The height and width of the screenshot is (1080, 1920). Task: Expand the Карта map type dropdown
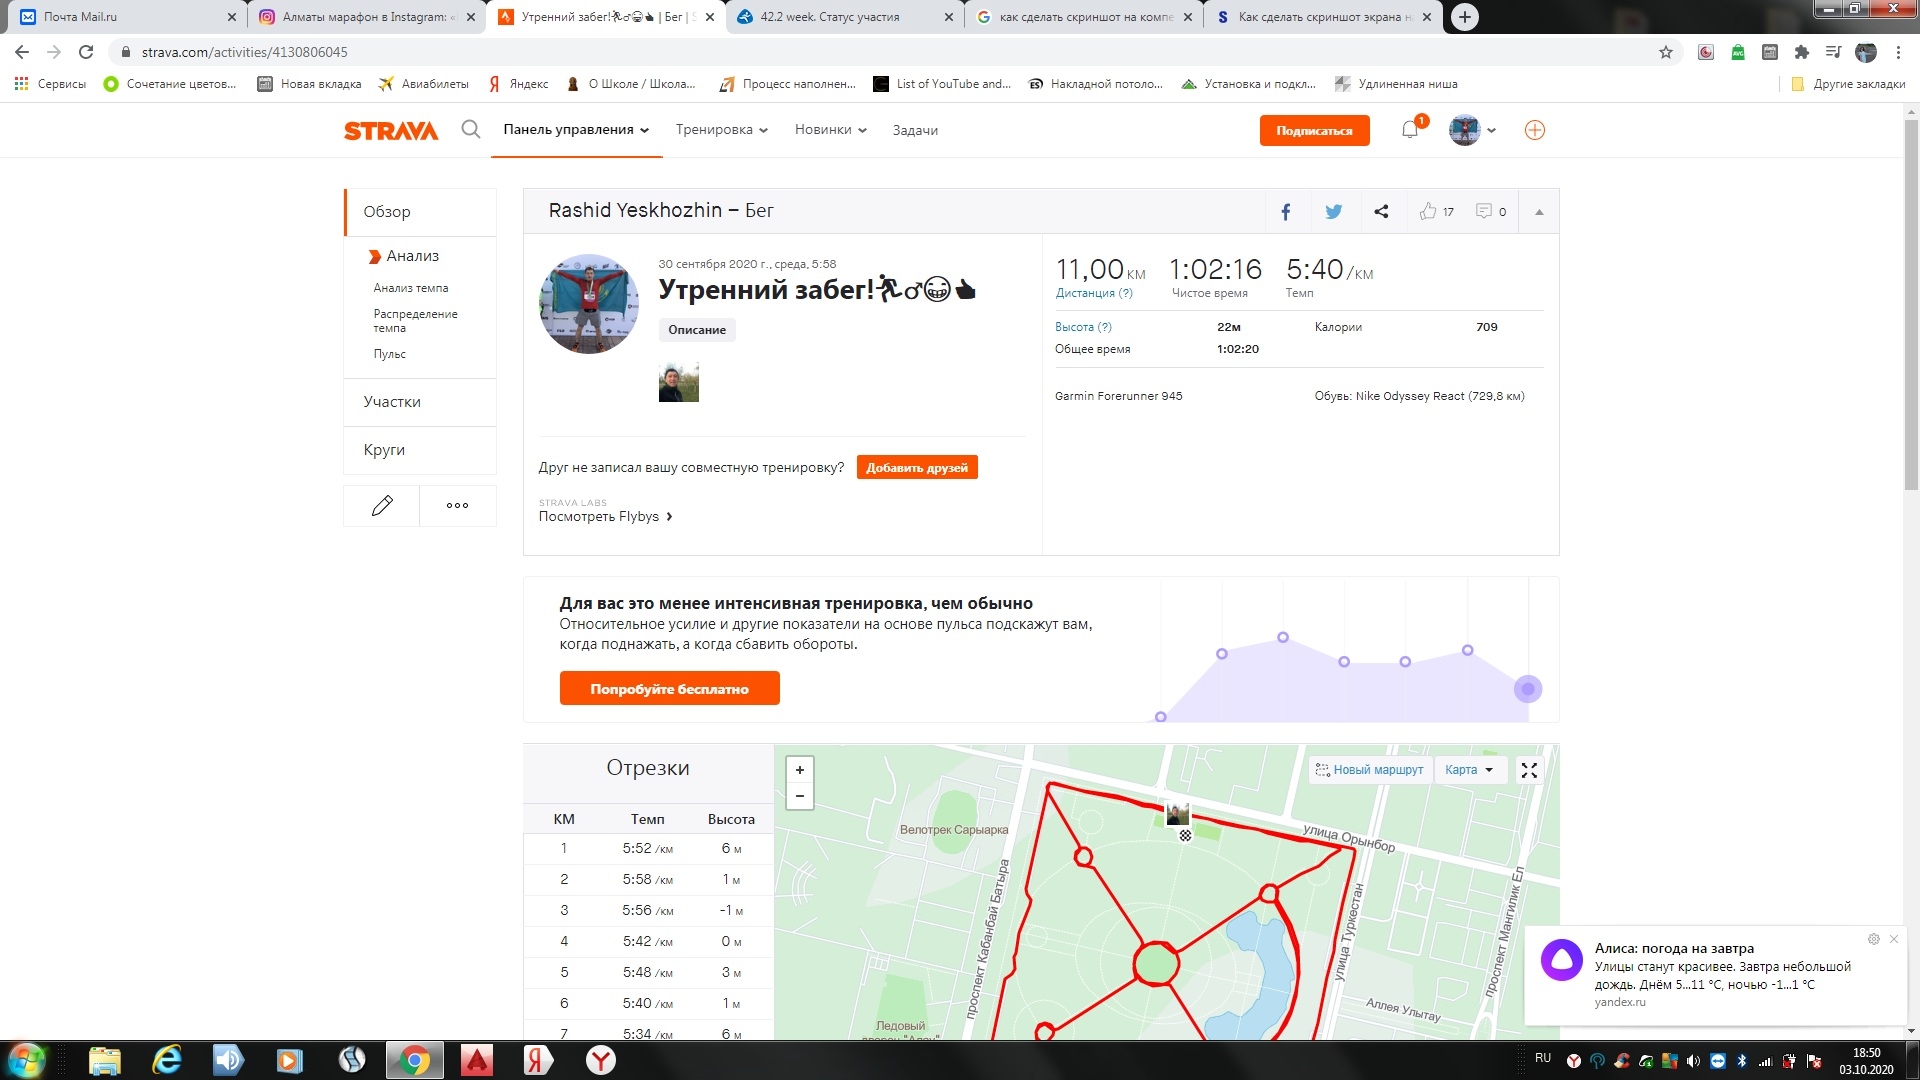pyautogui.click(x=1468, y=770)
